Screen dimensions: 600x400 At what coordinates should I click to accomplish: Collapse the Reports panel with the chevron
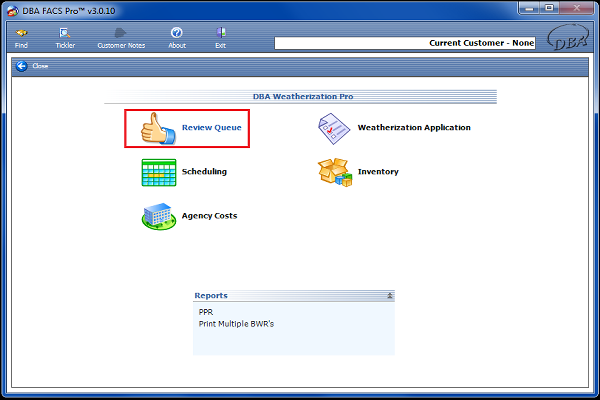tap(390, 296)
